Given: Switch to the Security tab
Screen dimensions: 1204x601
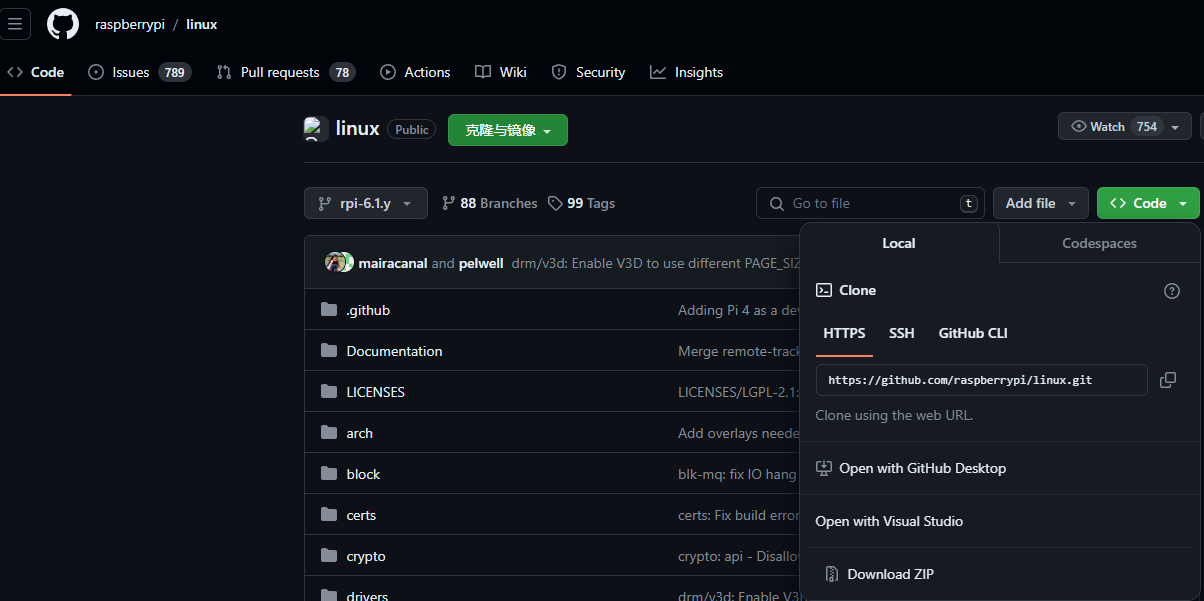Looking at the screenshot, I should point(588,72).
